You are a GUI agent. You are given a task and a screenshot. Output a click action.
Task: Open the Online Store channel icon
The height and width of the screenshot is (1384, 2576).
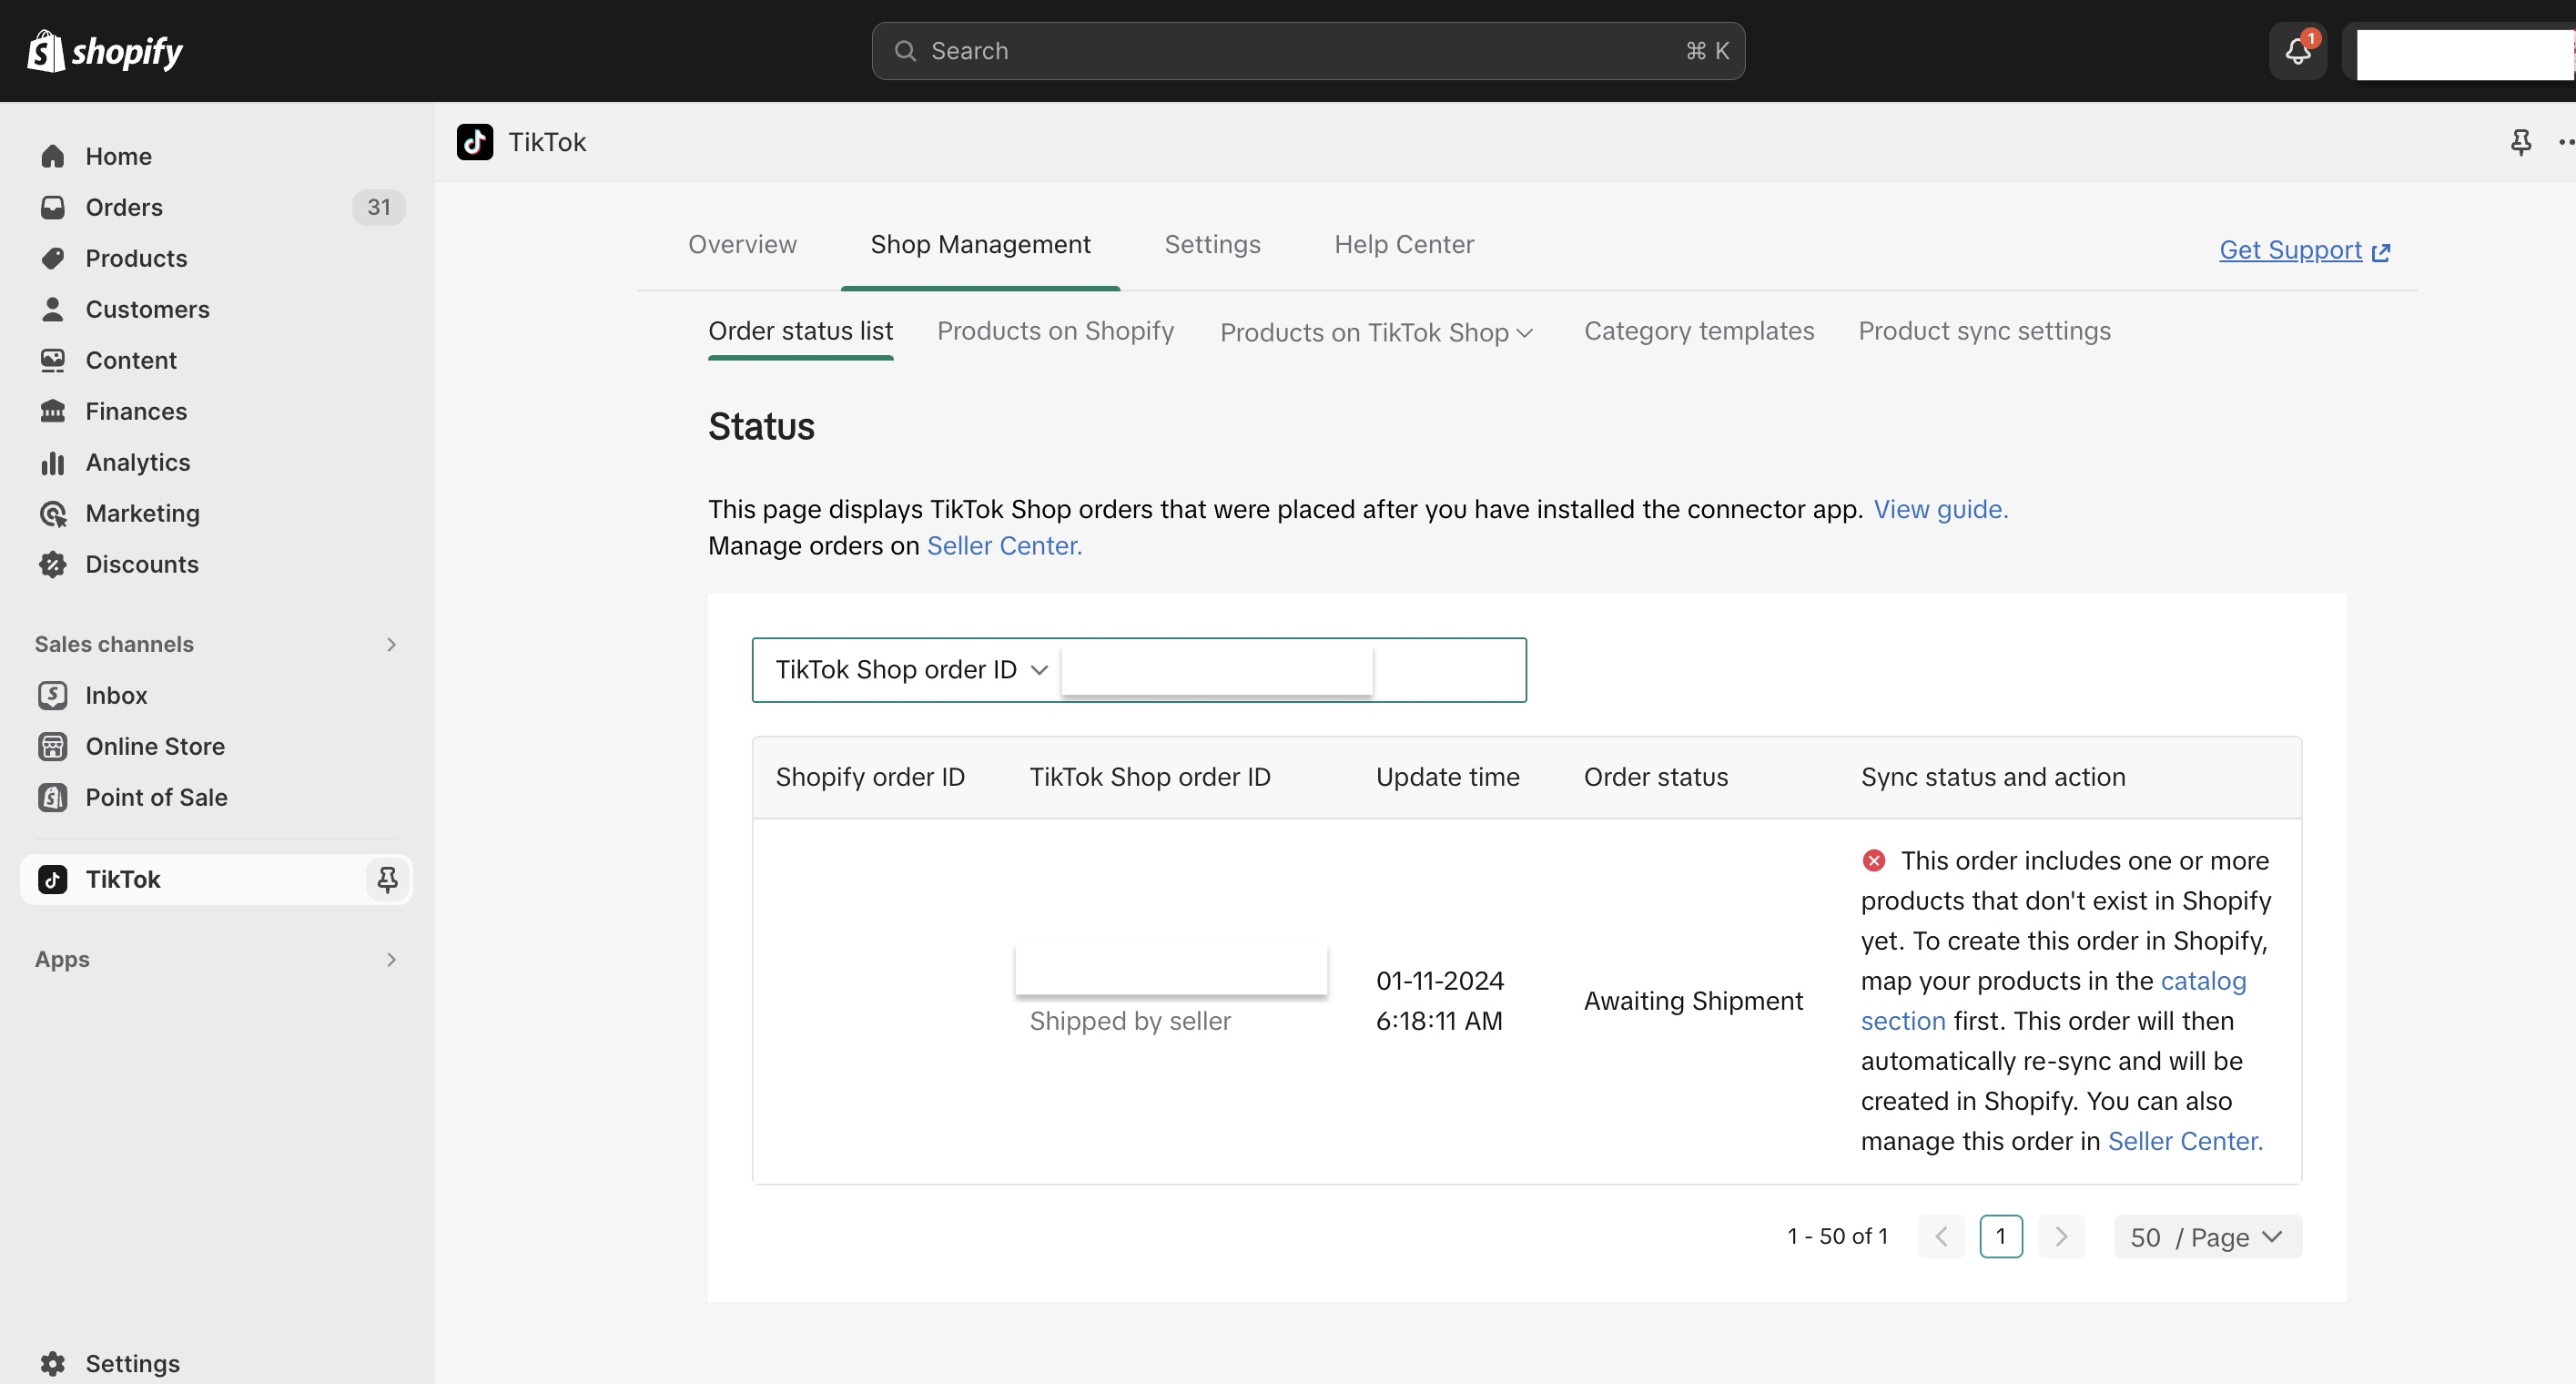[x=53, y=747]
